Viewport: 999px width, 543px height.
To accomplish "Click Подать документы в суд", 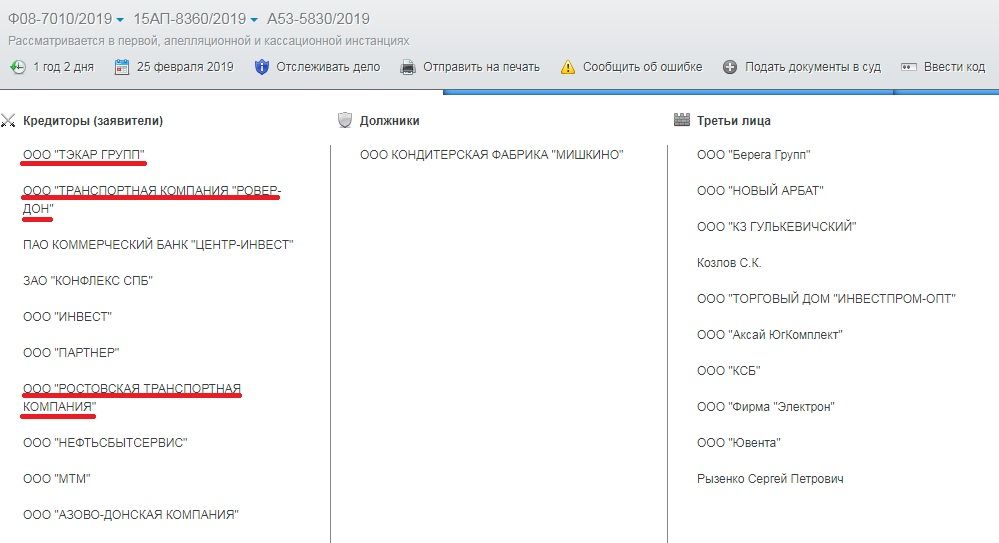I will coord(813,67).
